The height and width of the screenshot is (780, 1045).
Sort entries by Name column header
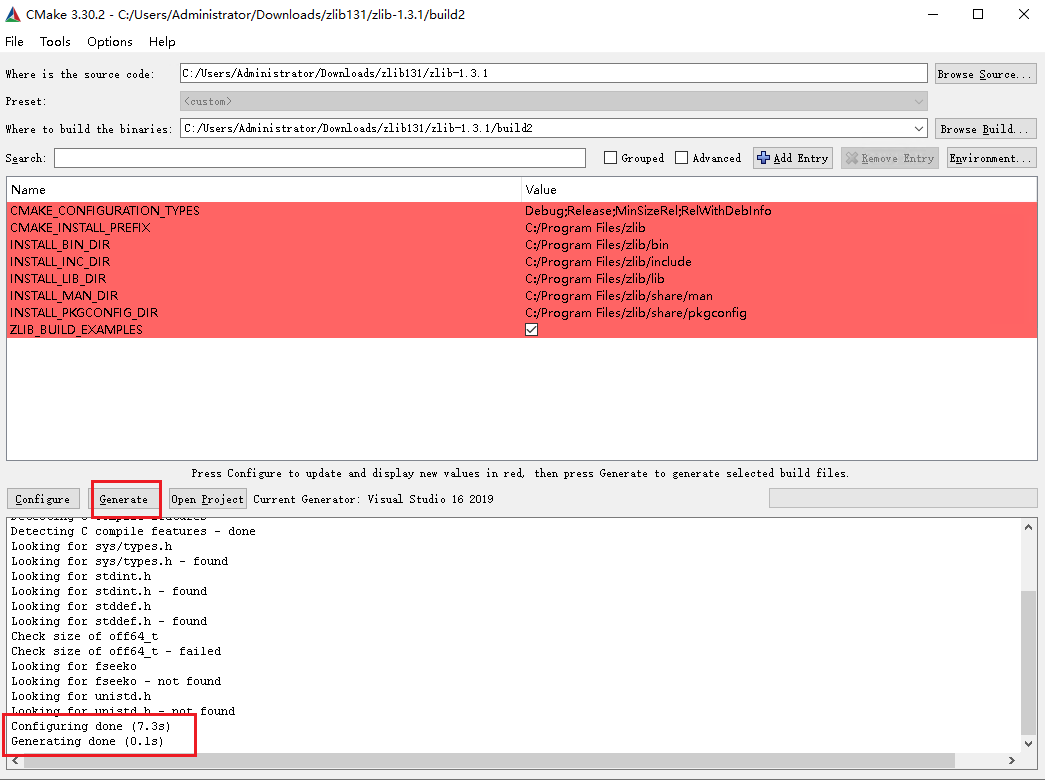coord(264,190)
